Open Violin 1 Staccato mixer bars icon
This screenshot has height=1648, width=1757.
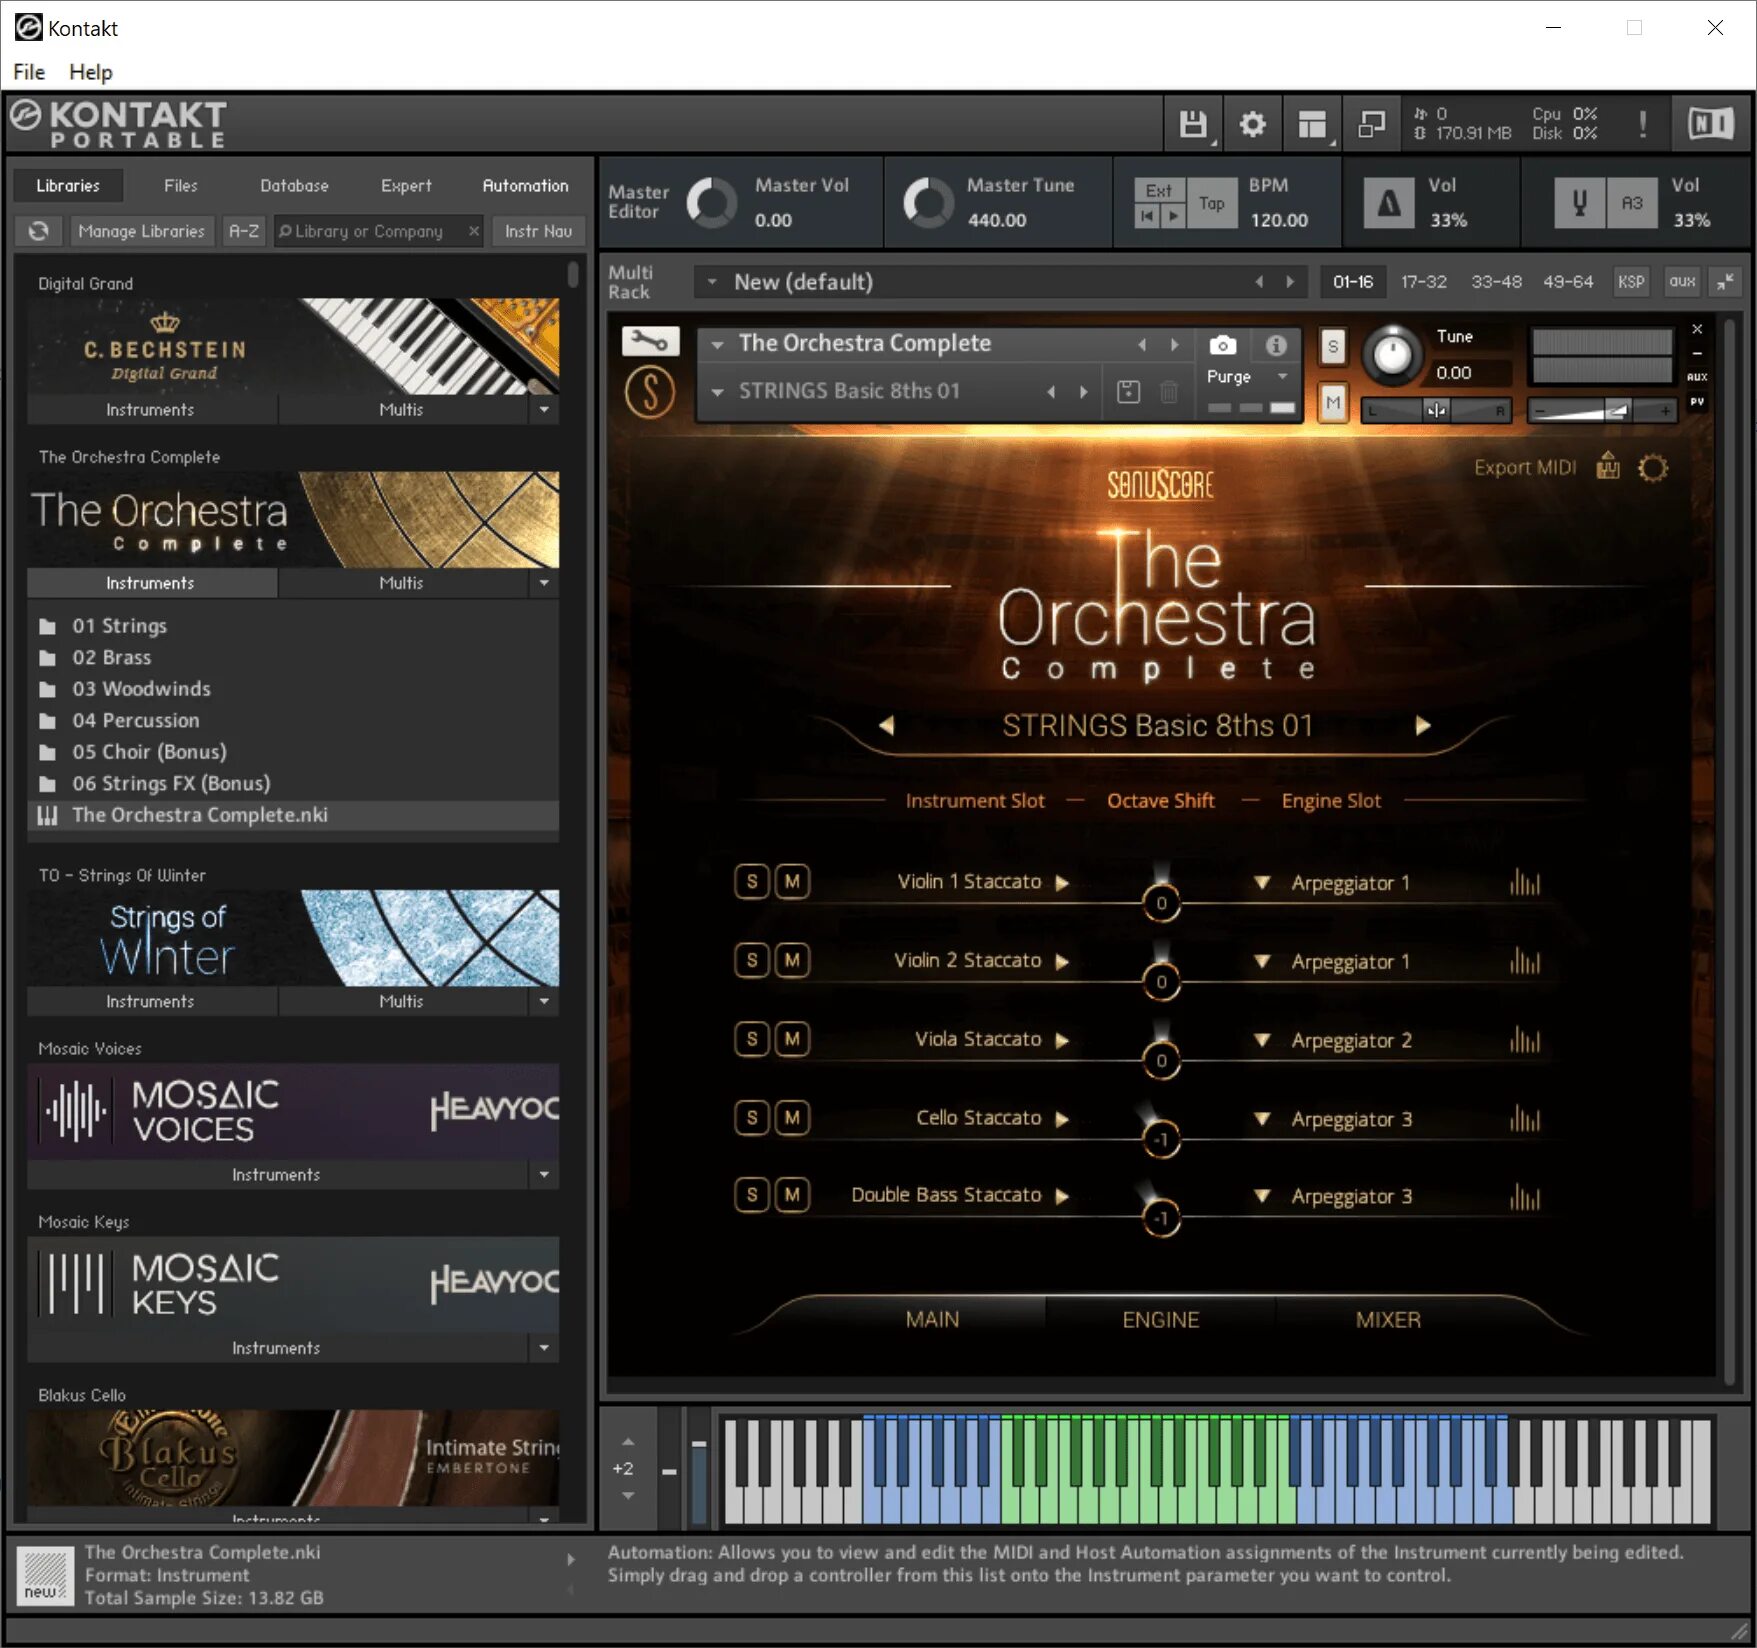click(1525, 882)
